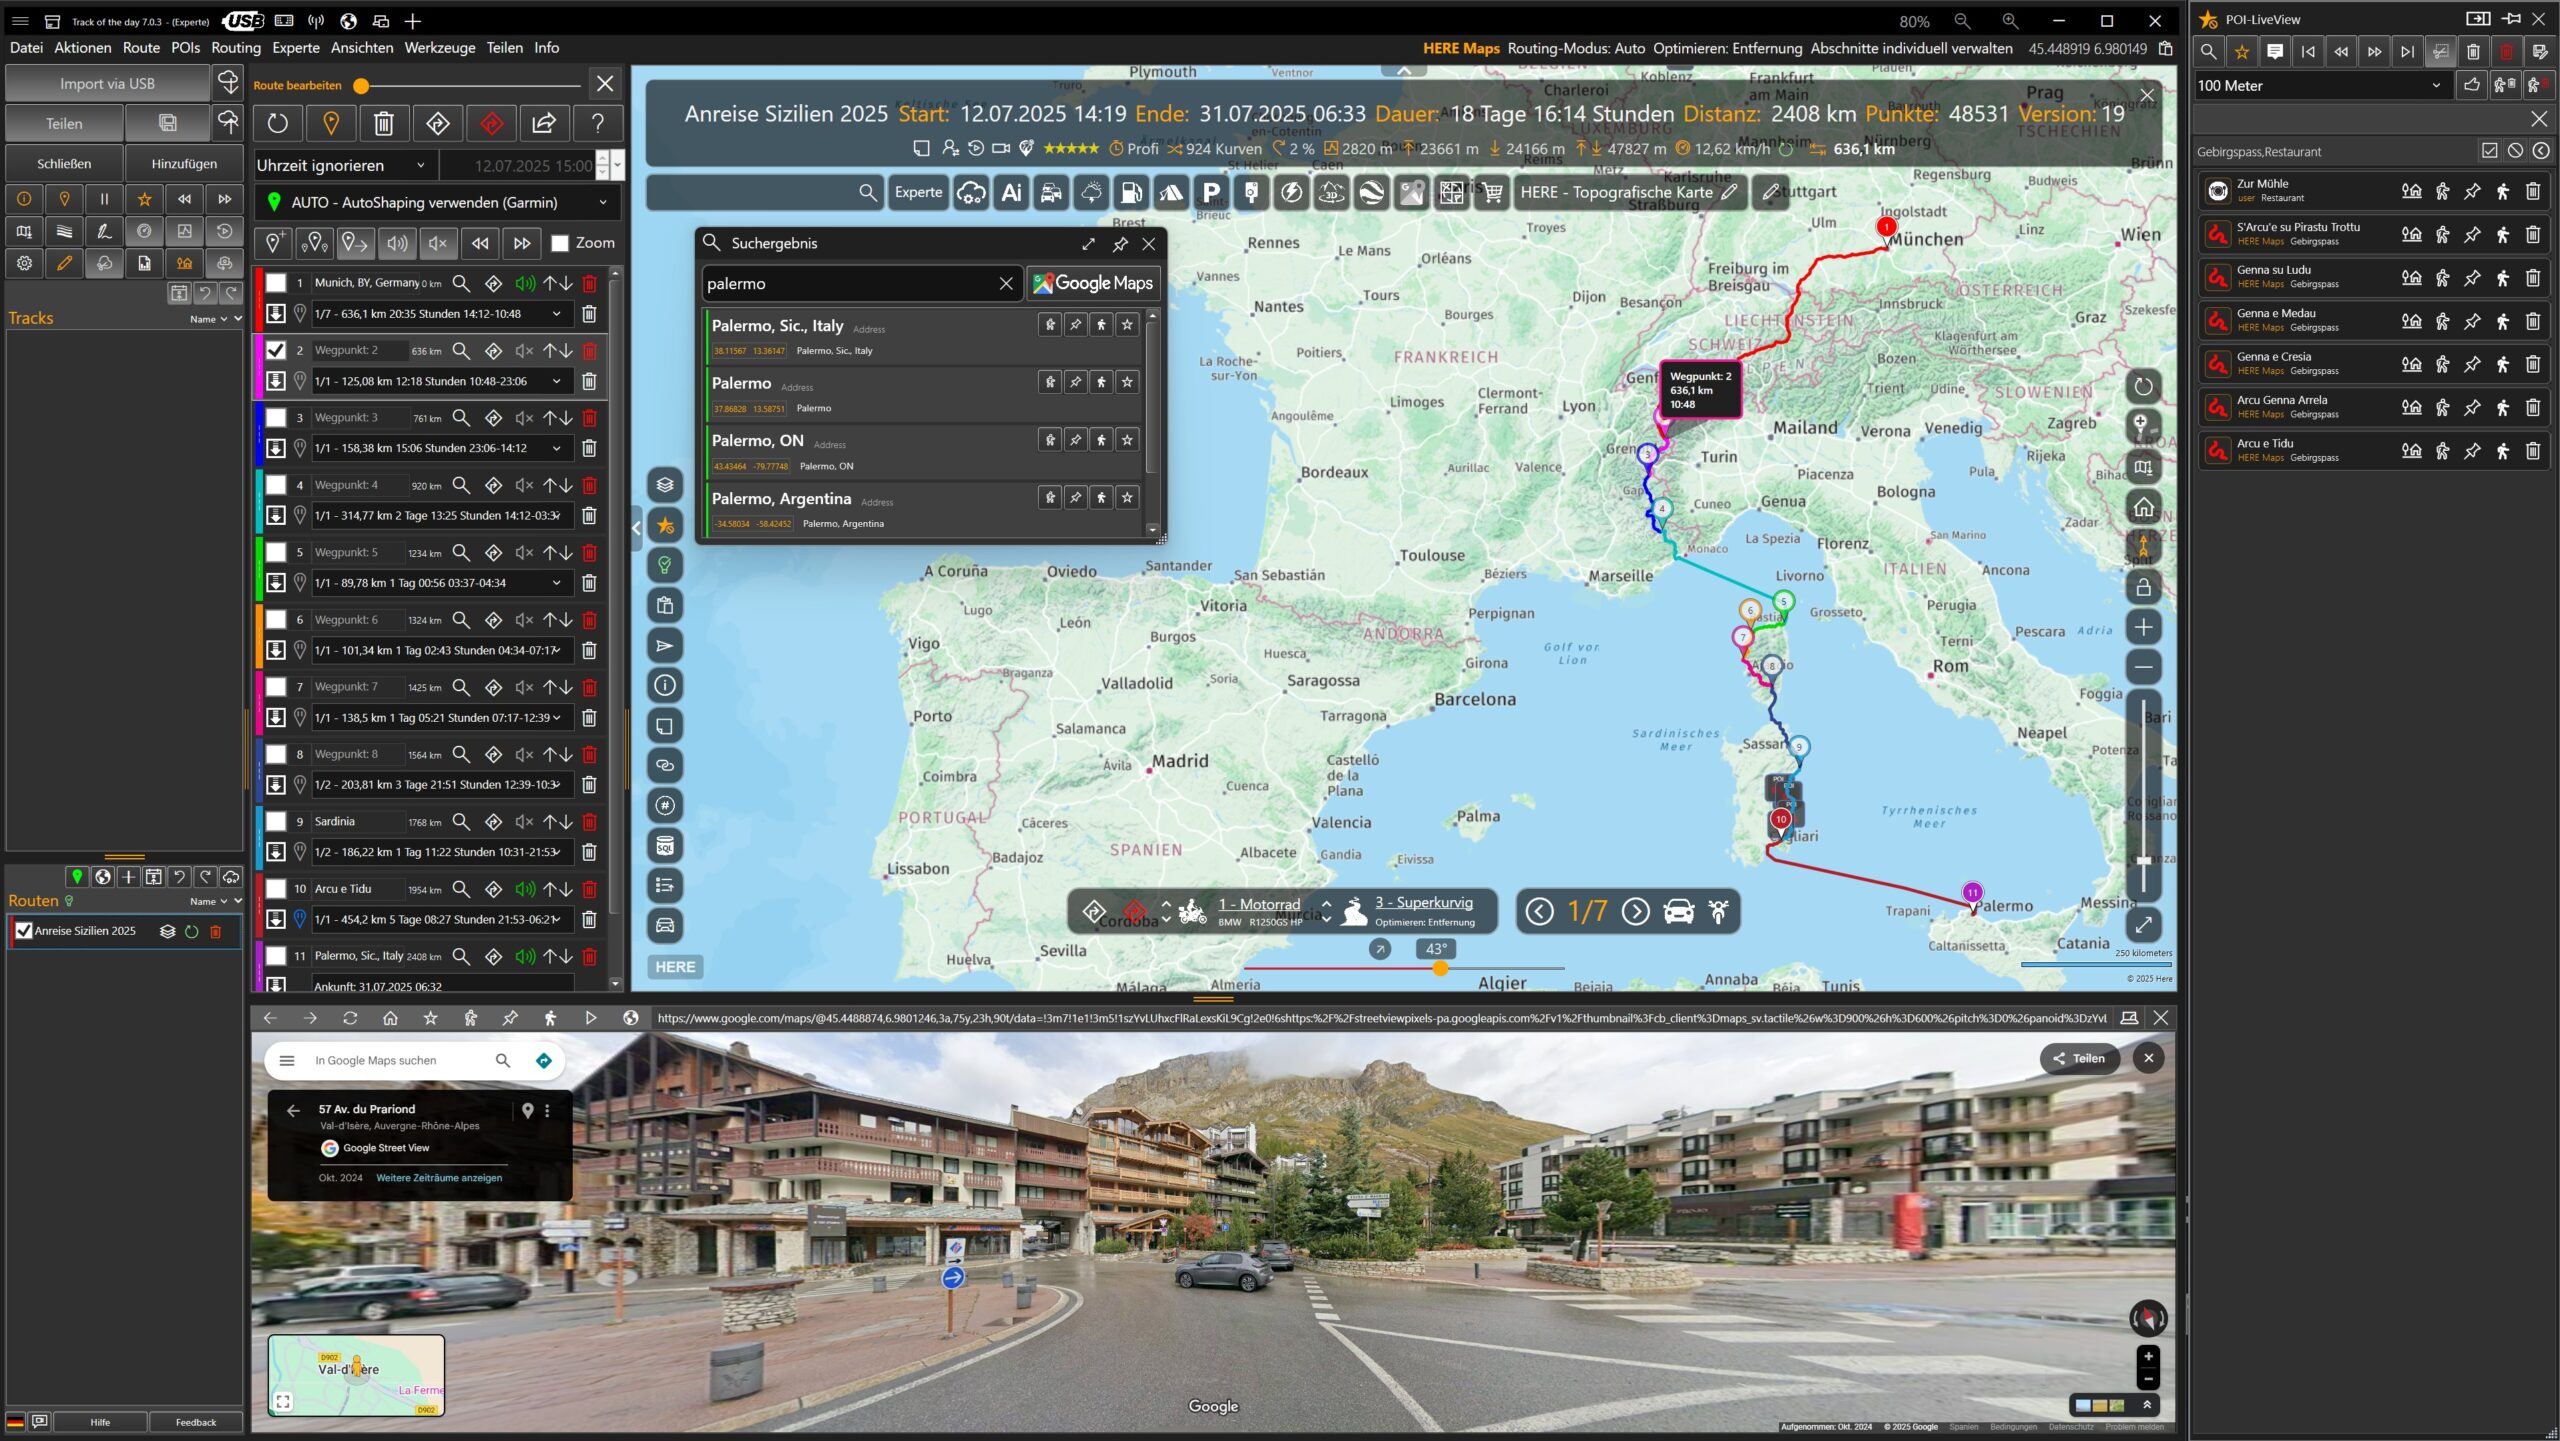The height and width of the screenshot is (1441, 2560).
Task: Open the POIs menu
Action: (185, 48)
